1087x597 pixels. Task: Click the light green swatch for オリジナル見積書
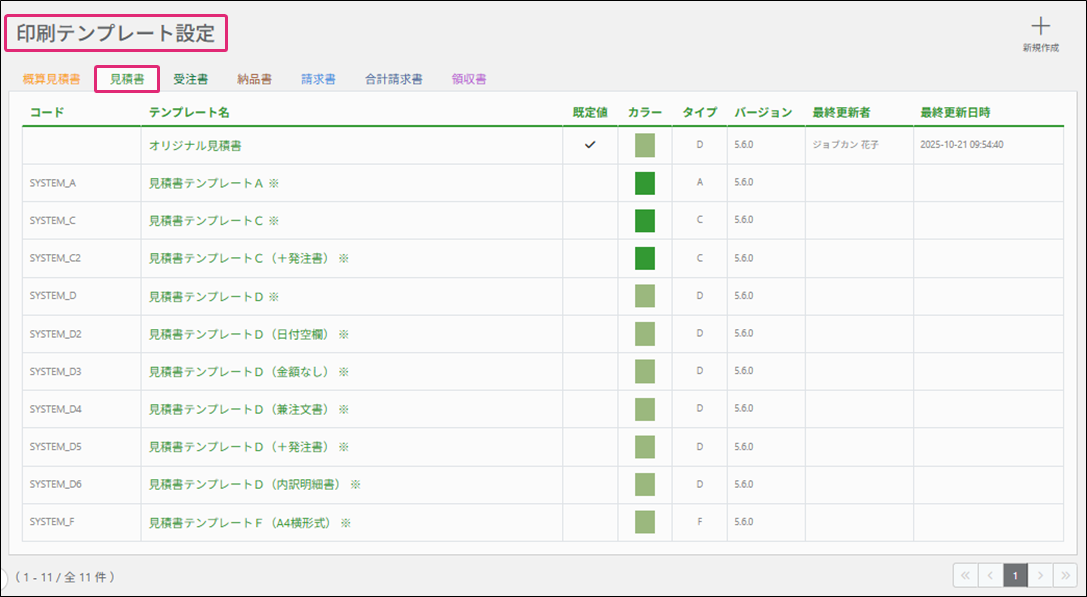[644, 145]
